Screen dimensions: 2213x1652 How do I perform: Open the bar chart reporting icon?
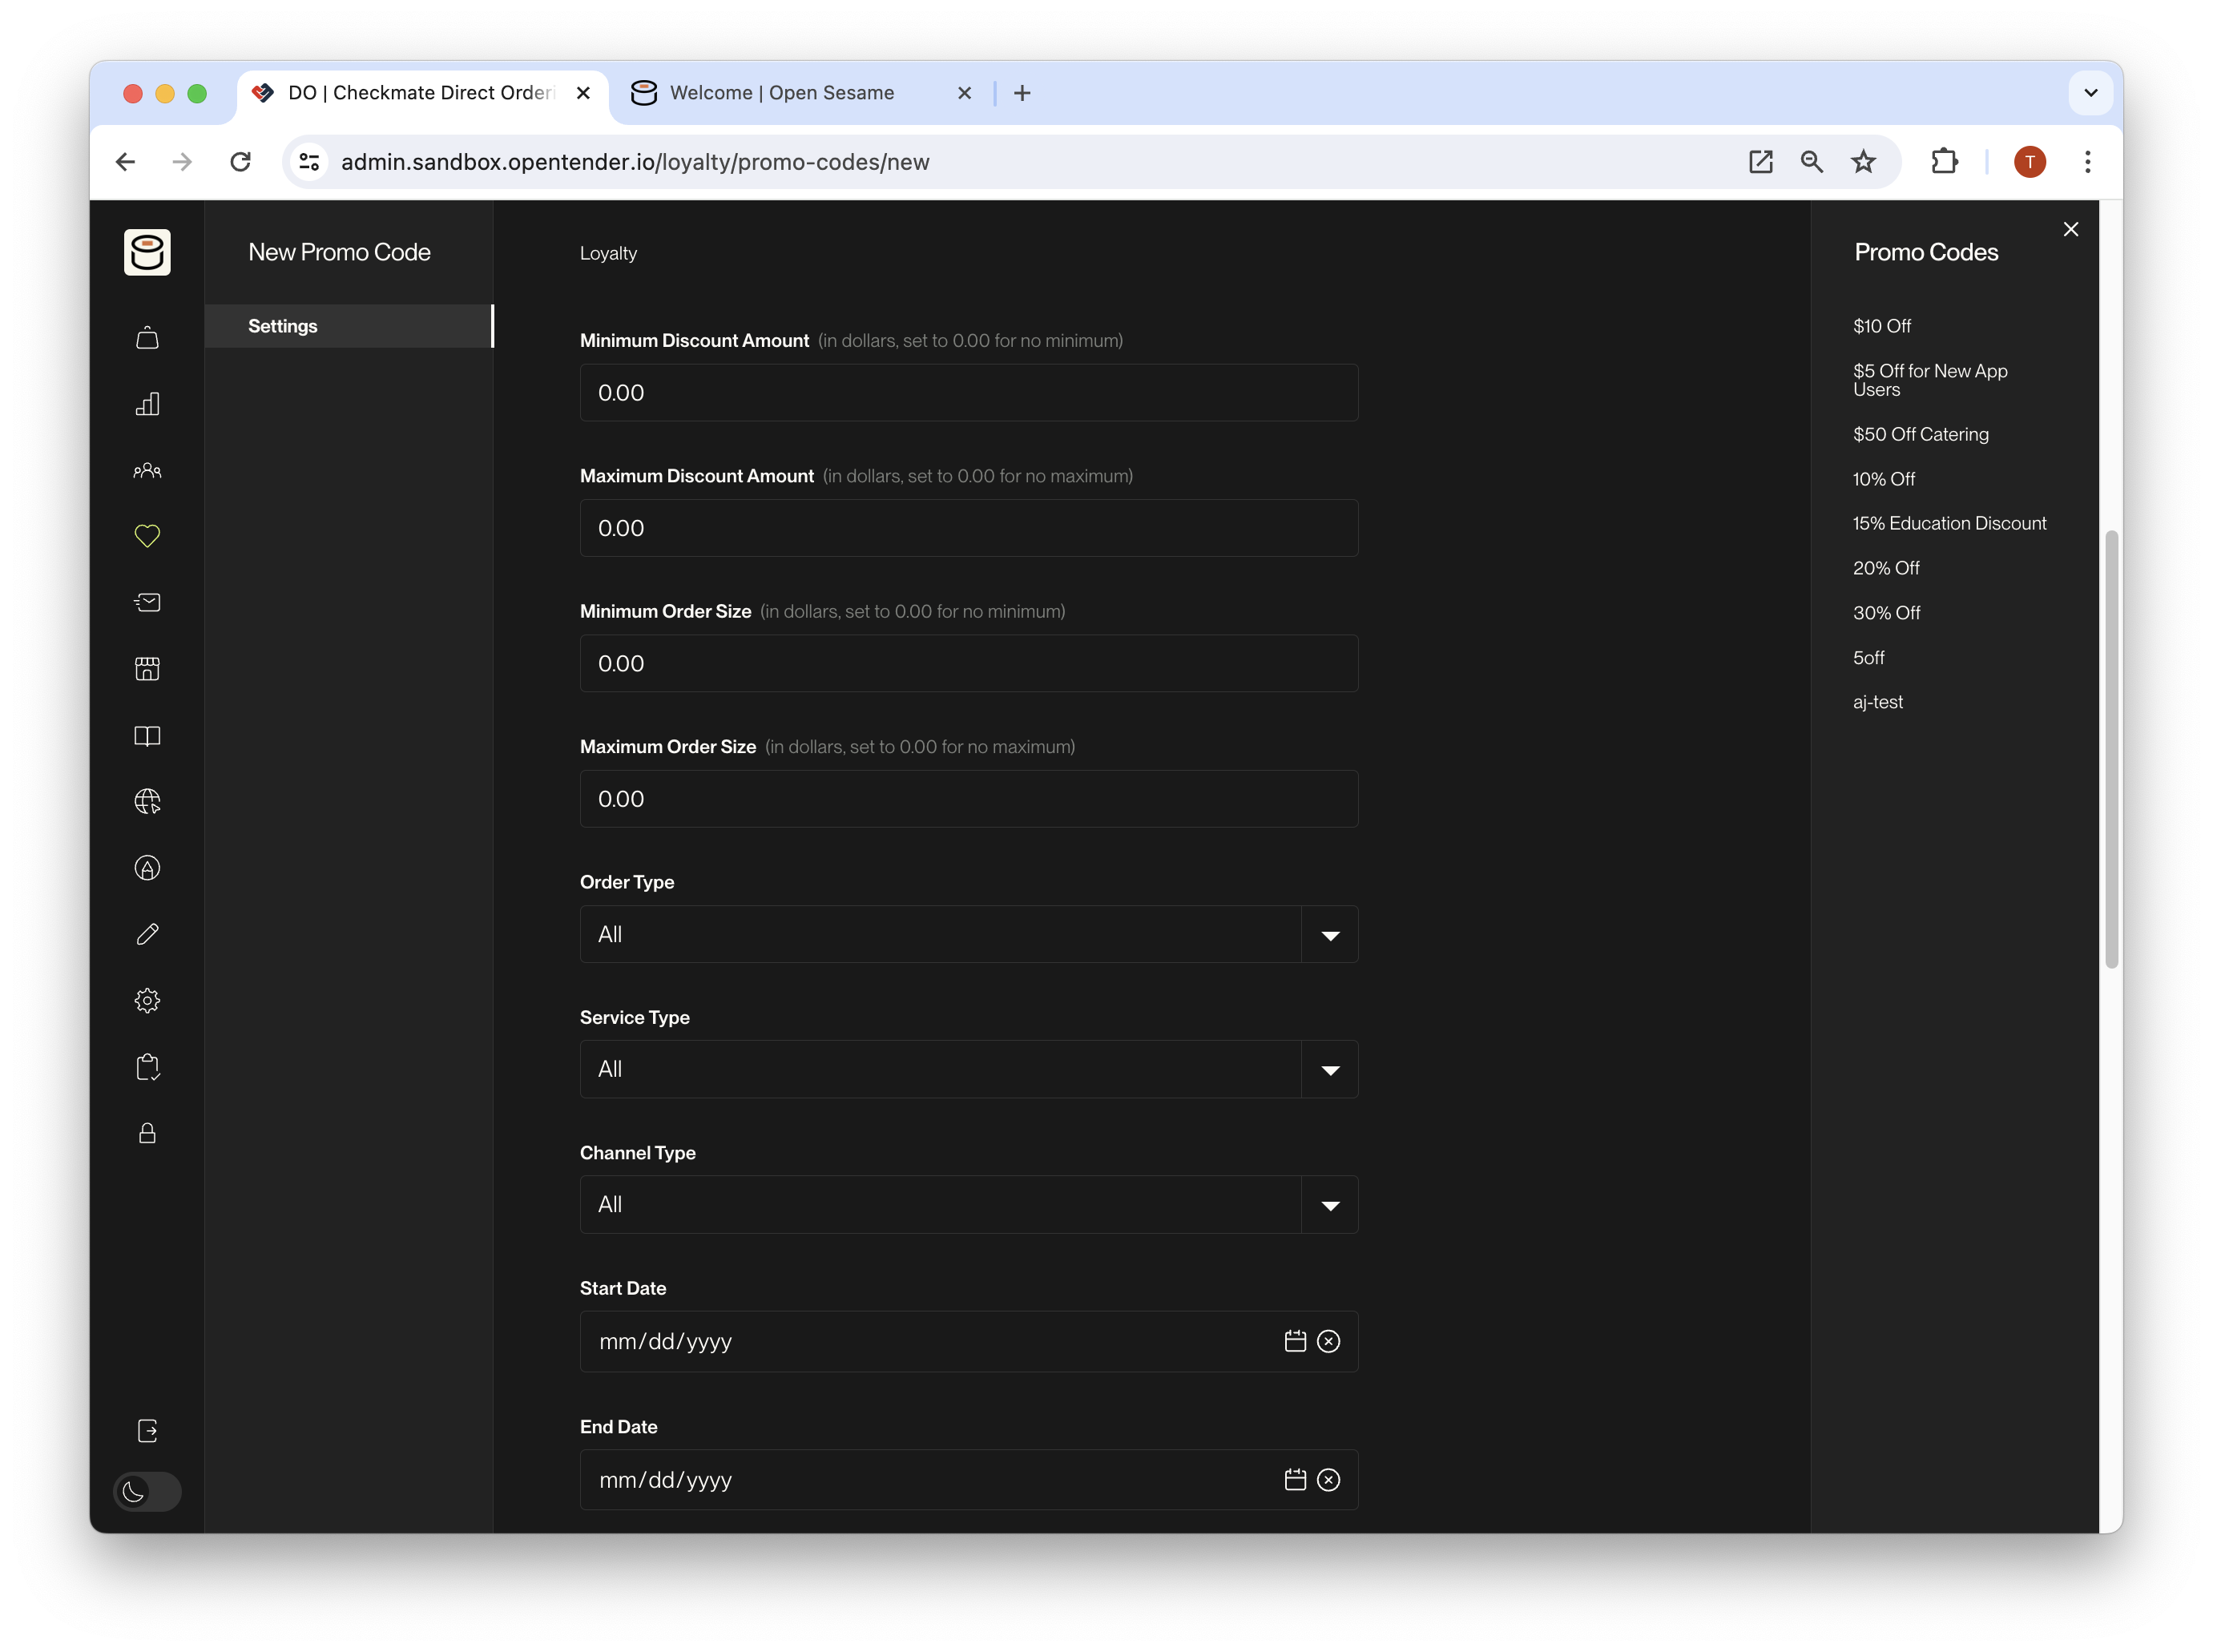(147, 404)
